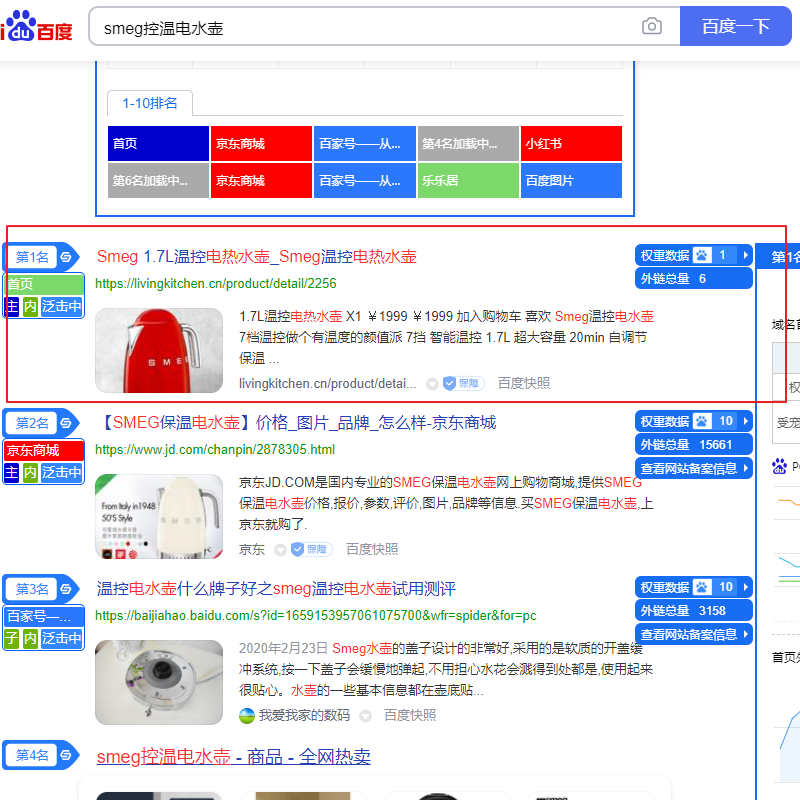The image size is (800, 800).
Task: Open 百度快照 for 京东 result
Action: (372, 549)
